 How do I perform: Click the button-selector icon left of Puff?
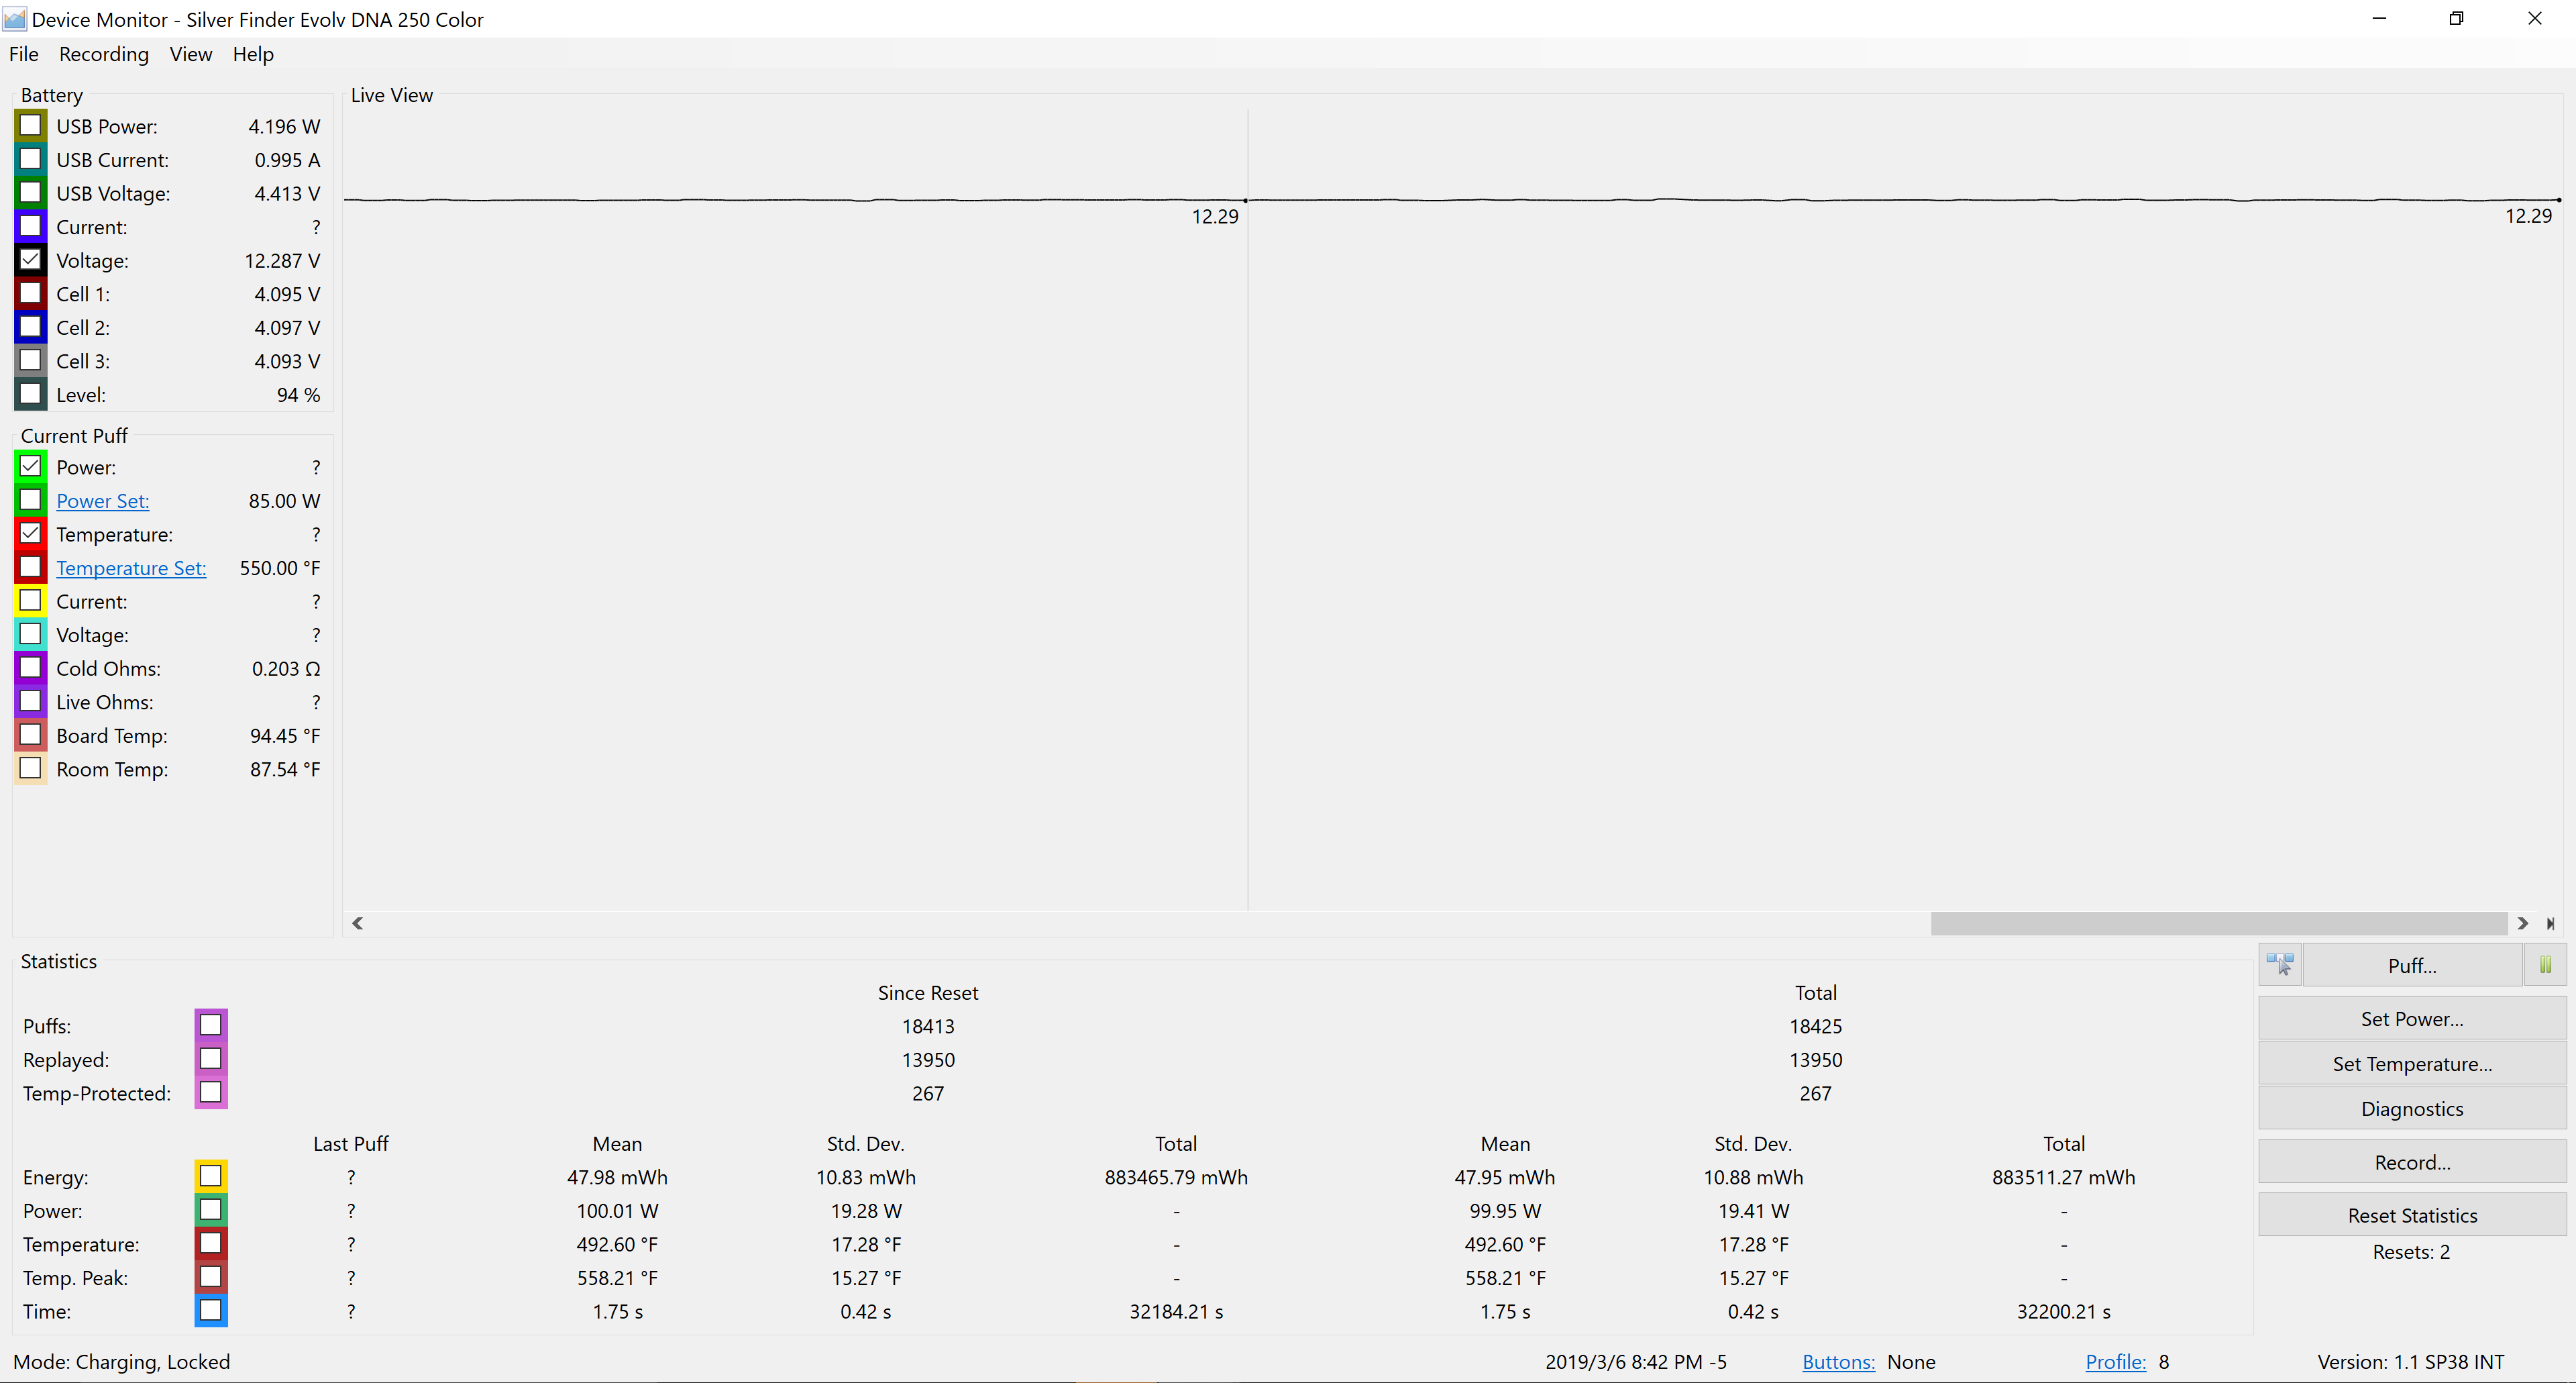point(2280,965)
